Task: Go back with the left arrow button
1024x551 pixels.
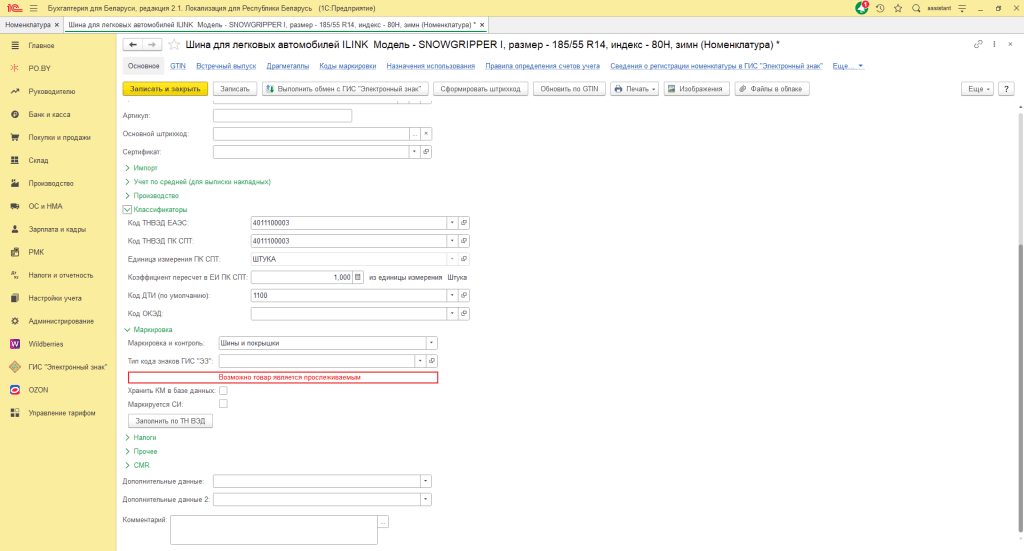Action: pyautogui.click(x=133, y=45)
